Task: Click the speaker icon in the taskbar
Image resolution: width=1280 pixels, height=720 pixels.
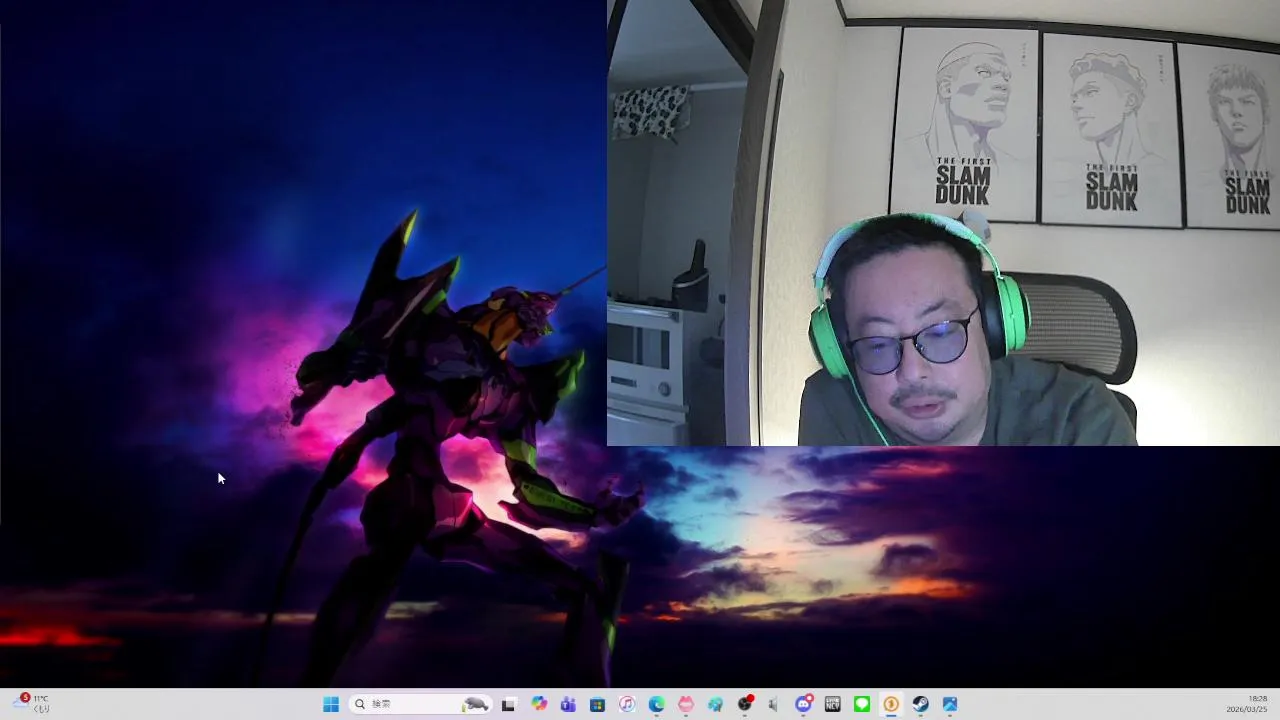Action: coord(773,704)
